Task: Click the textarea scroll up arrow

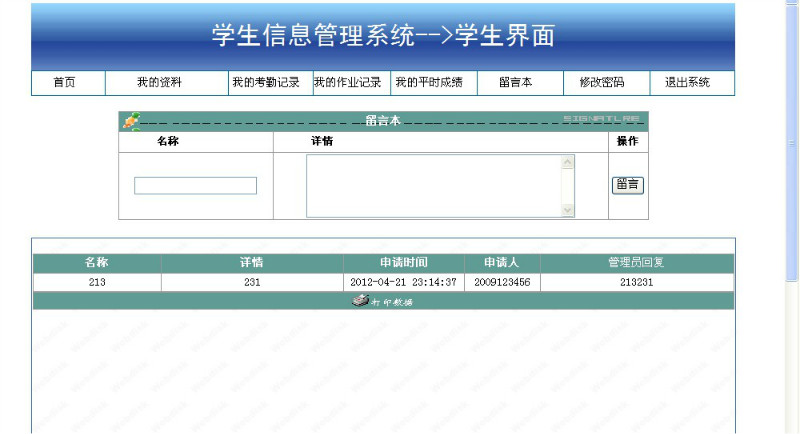Action: [x=567, y=162]
